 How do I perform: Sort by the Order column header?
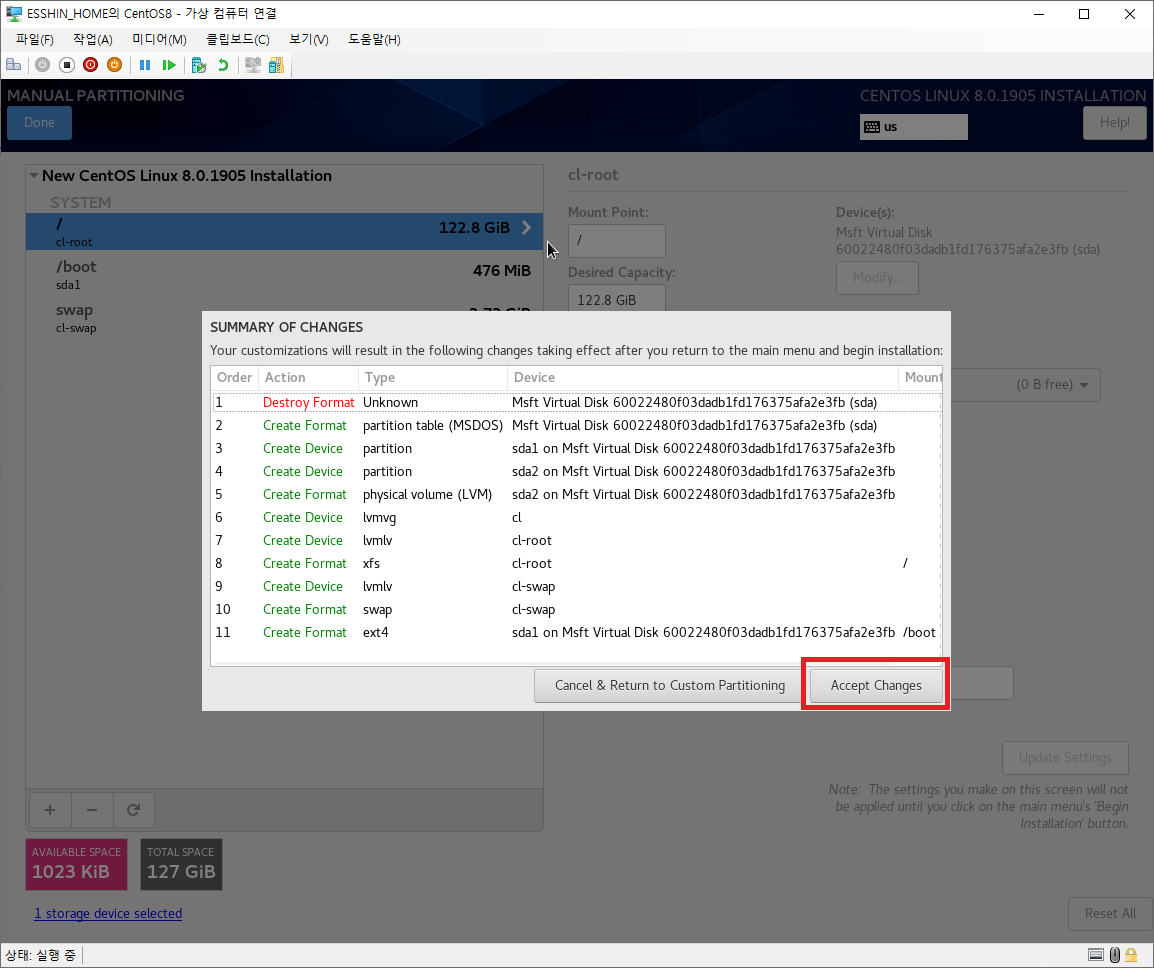click(234, 378)
